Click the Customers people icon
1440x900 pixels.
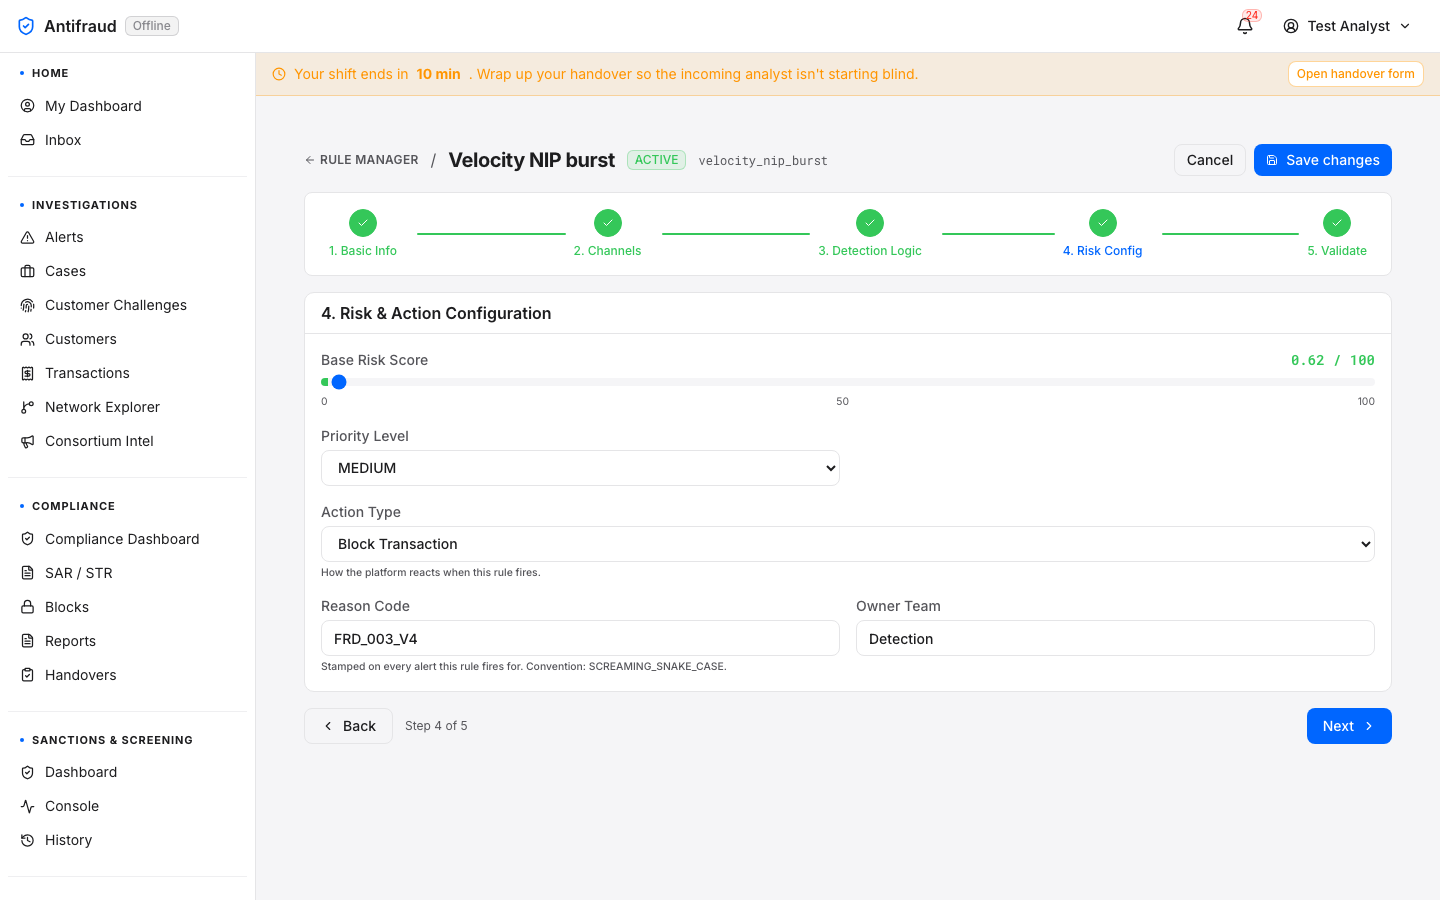28,339
